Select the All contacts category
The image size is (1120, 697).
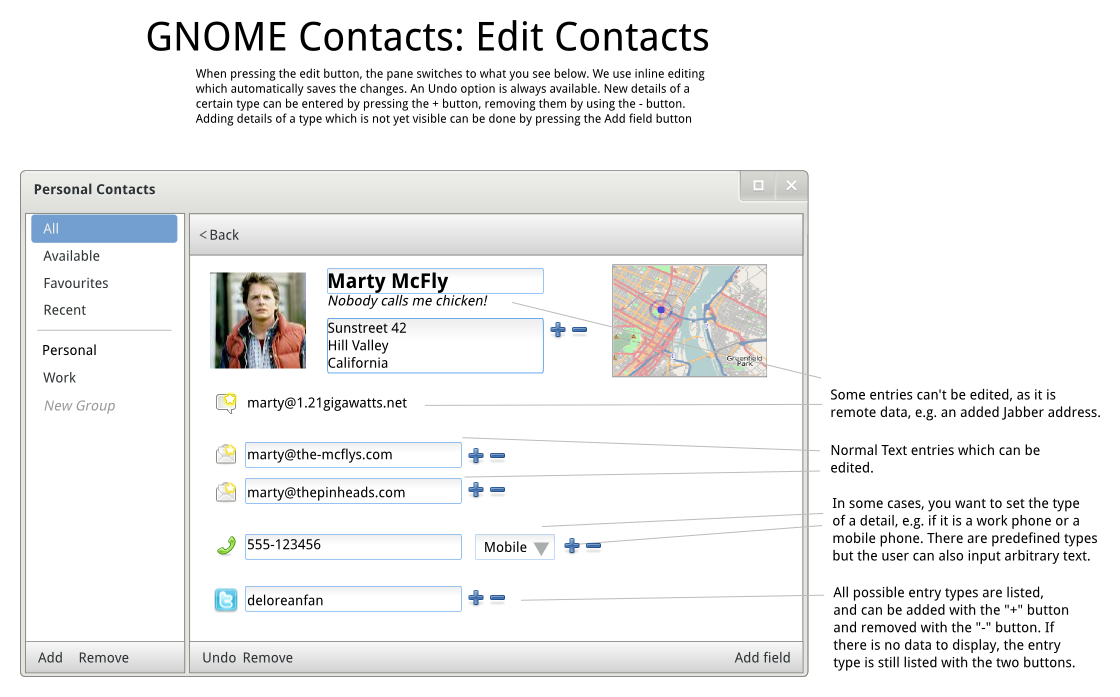pyautogui.click(x=104, y=229)
